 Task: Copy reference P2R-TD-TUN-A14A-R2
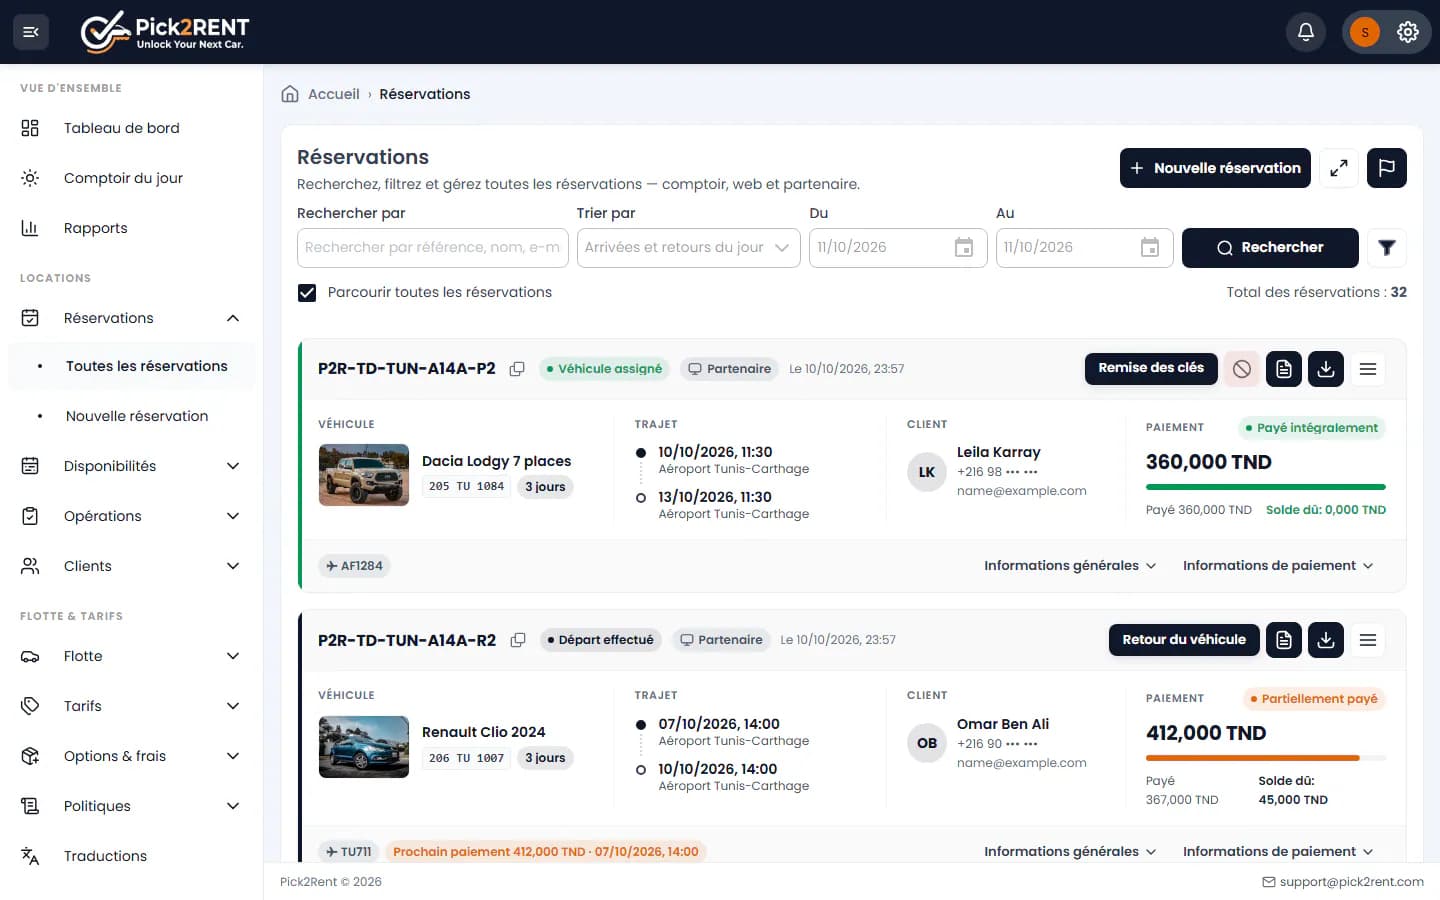[518, 640]
